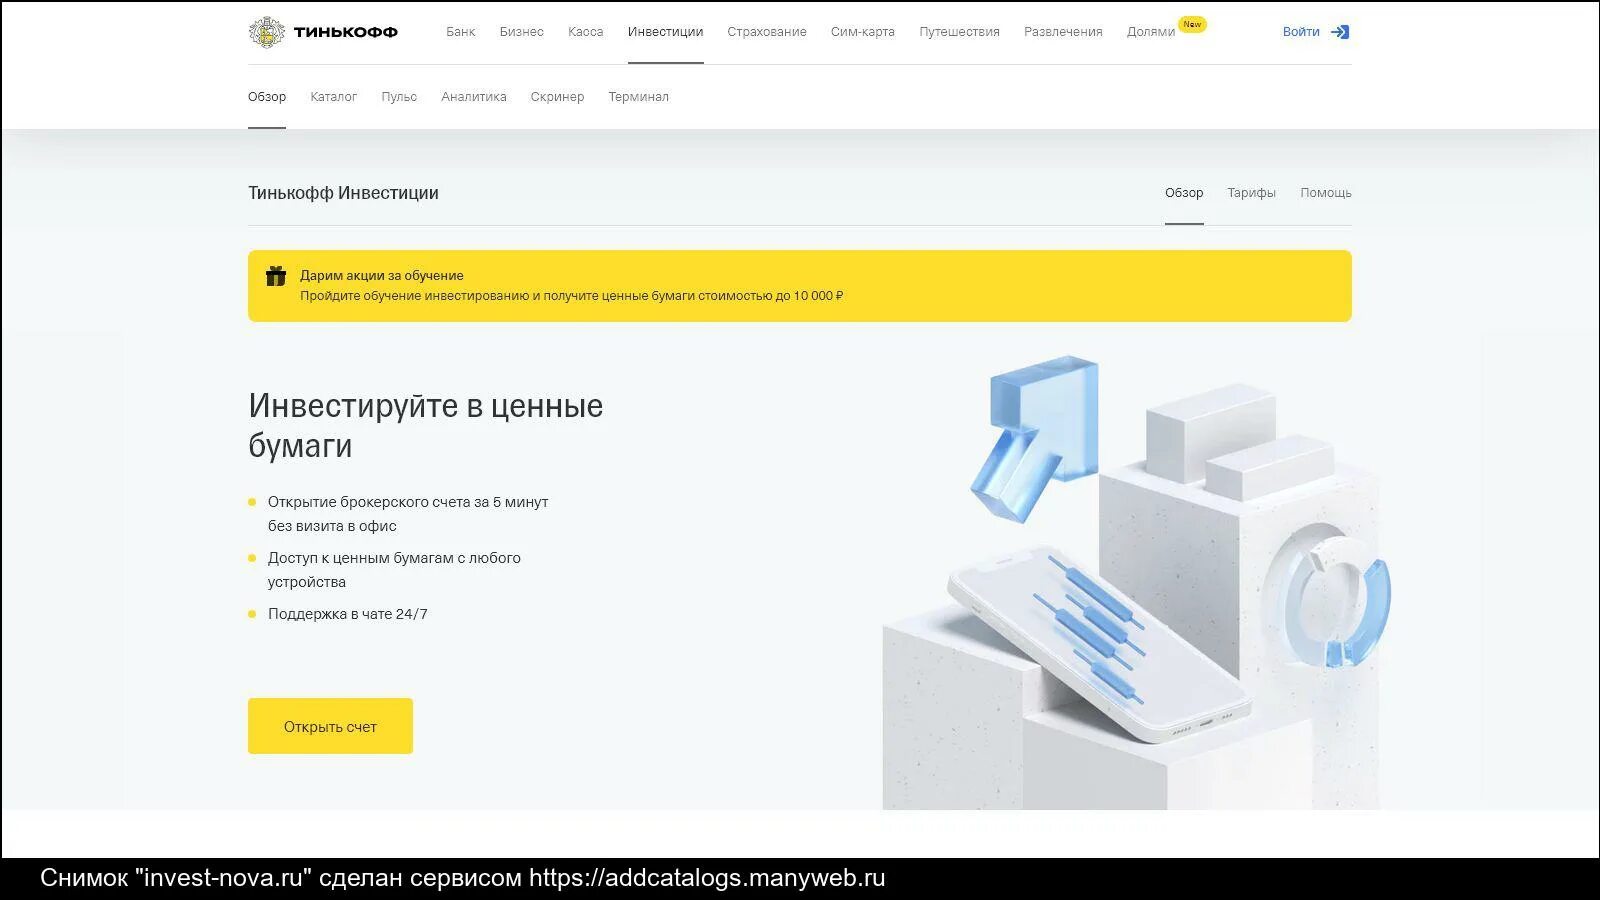Click the Поддержка в чате 24/7 text
Image resolution: width=1600 pixels, height=900 pixels.
point(347,614)
